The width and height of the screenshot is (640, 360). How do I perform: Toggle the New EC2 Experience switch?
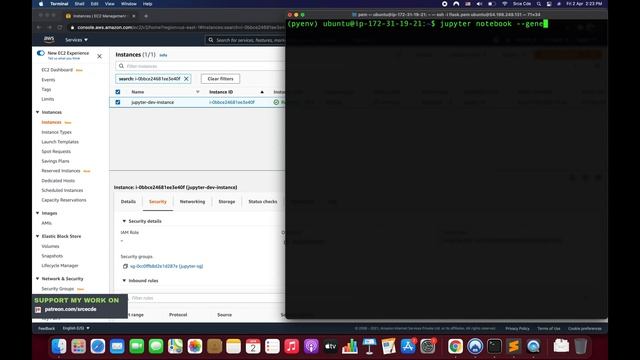tap(40, 53)
